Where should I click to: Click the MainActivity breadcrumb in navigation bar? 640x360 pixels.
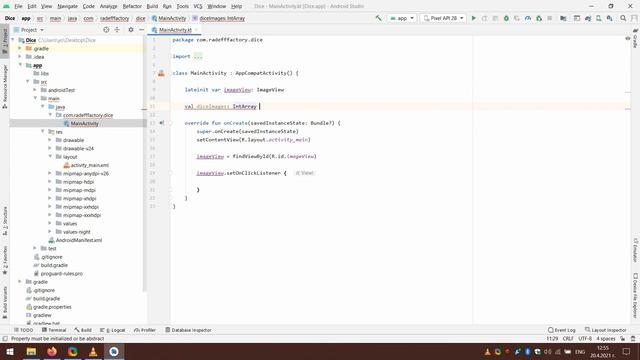coord(169,18)
